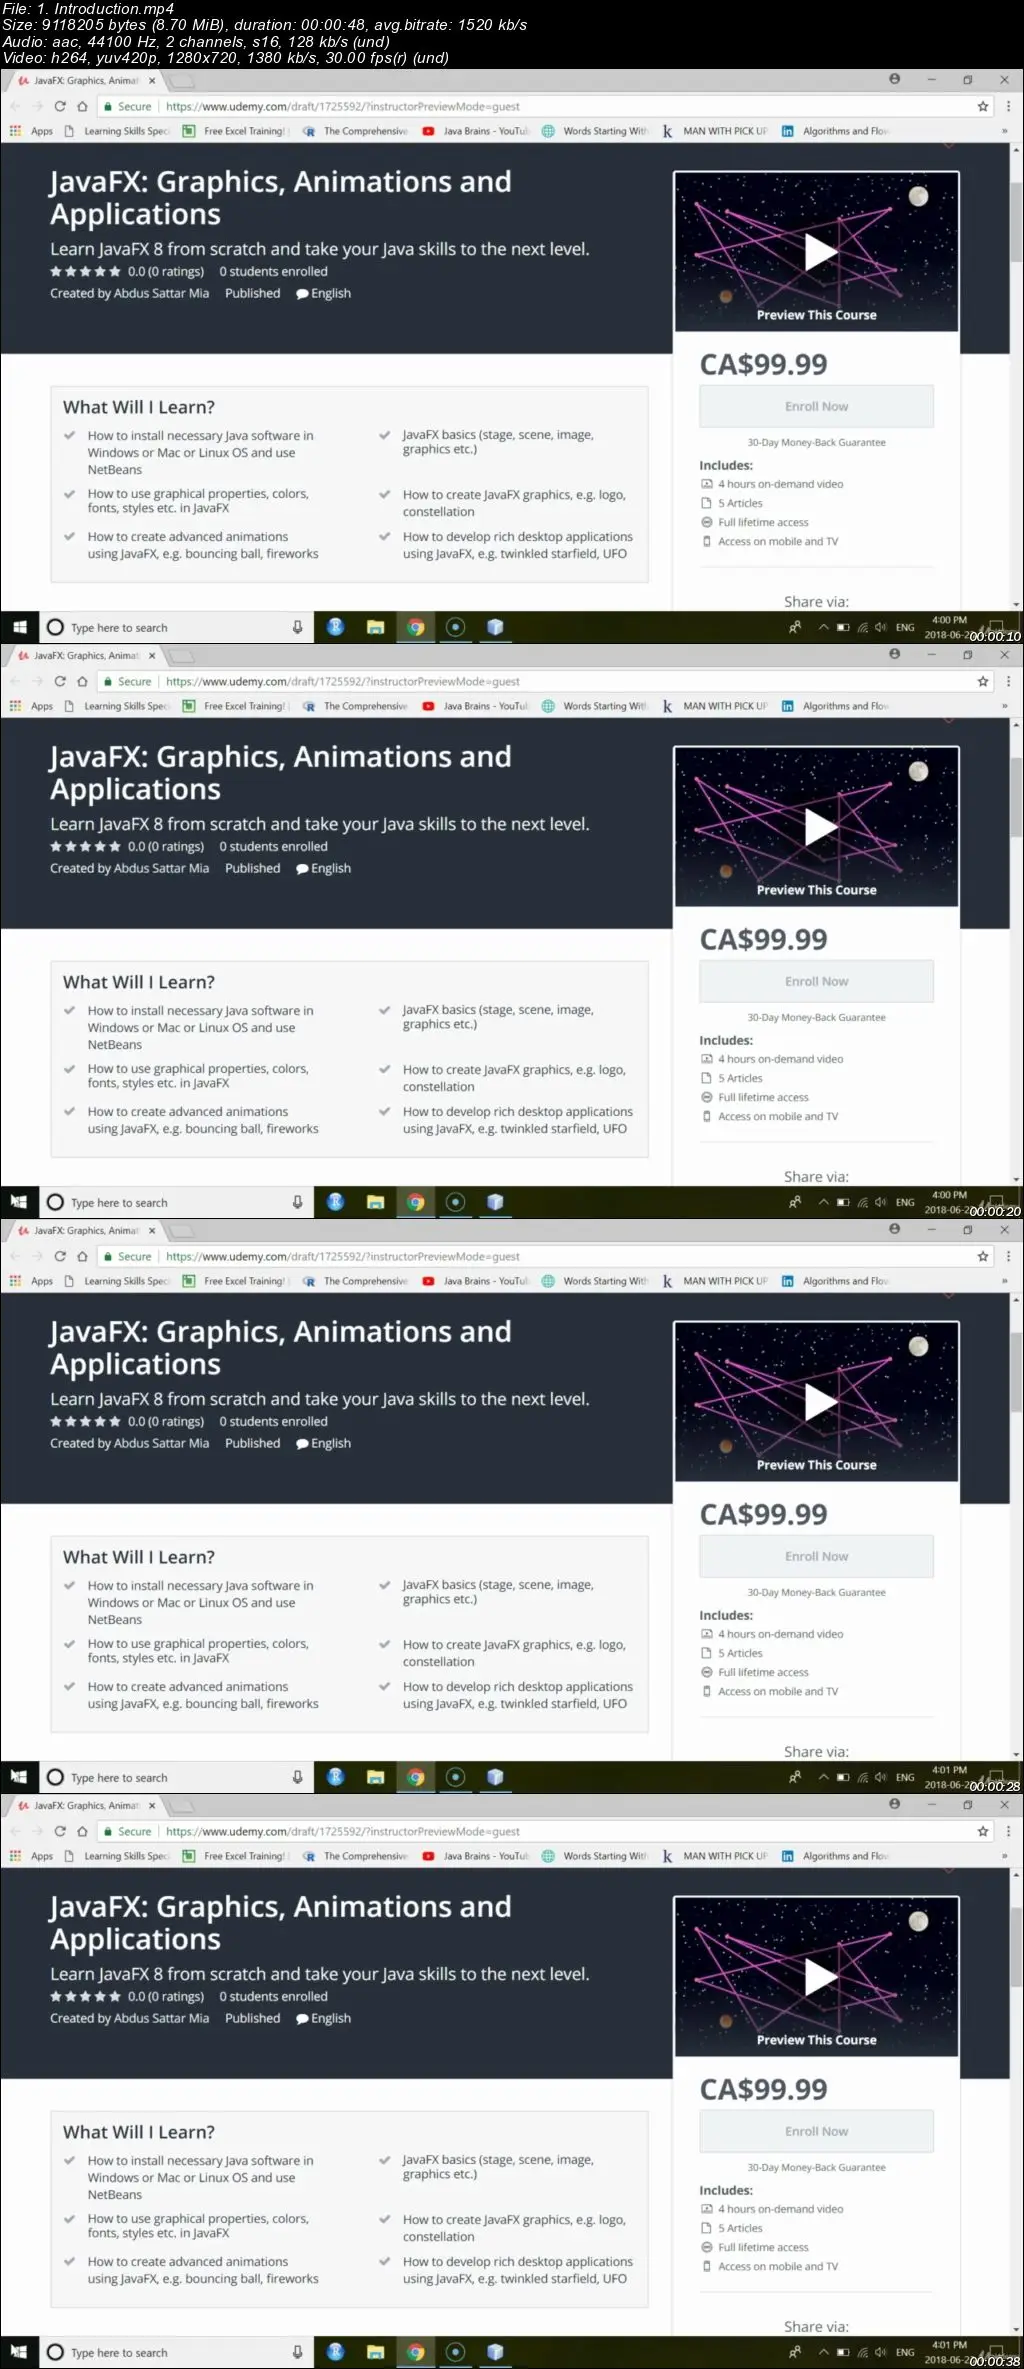Play preview video in frame stamped 00:00:38

point(820,1977)
